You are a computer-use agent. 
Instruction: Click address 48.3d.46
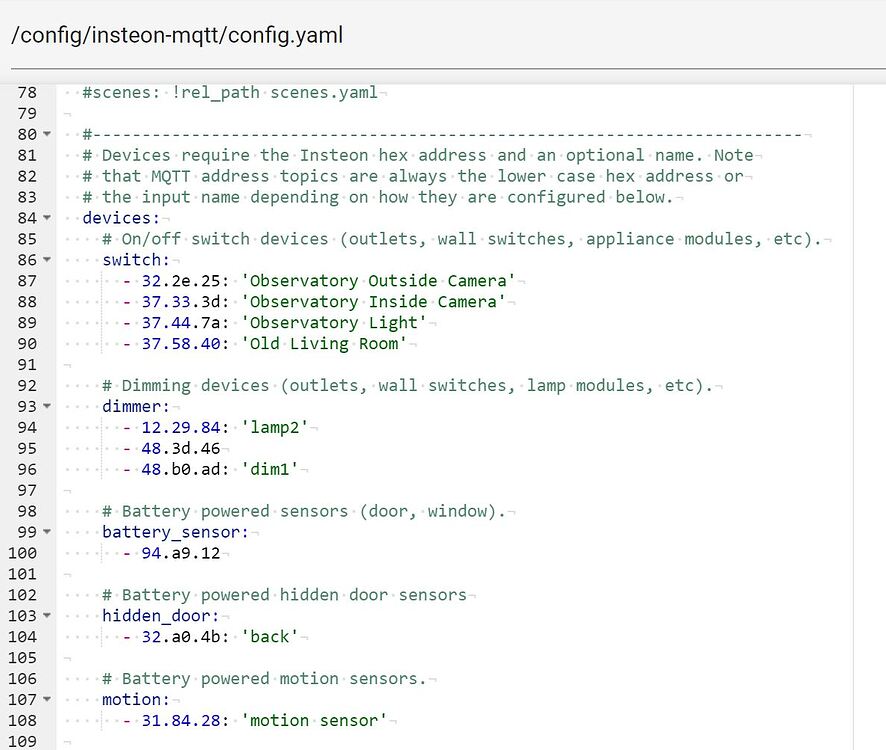181,448
